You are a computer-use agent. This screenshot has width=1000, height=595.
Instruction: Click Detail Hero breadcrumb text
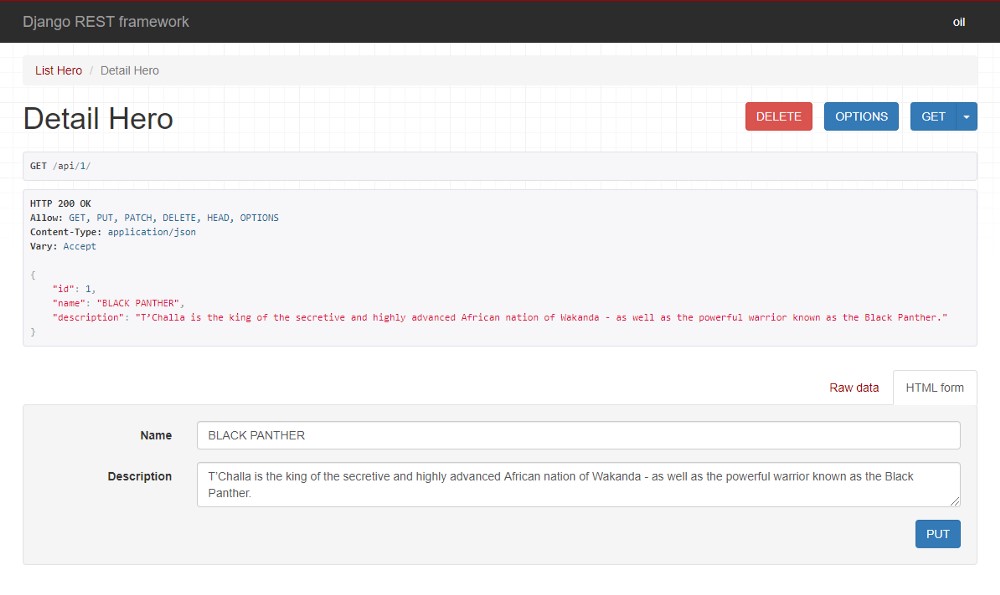[x=129, y=71]
